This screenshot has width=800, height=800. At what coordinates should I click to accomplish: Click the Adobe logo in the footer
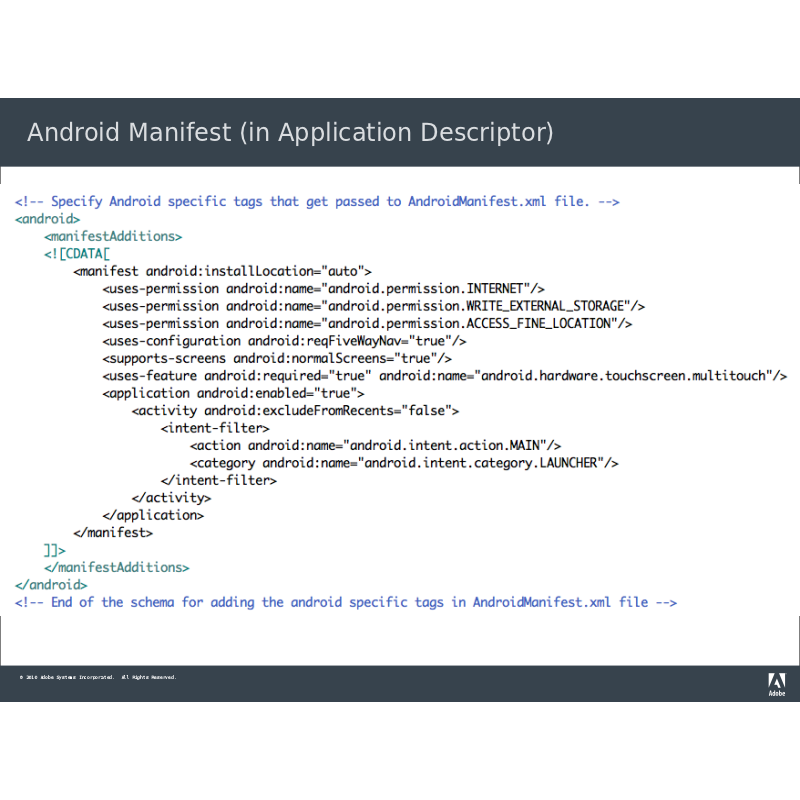coord(776,684)
